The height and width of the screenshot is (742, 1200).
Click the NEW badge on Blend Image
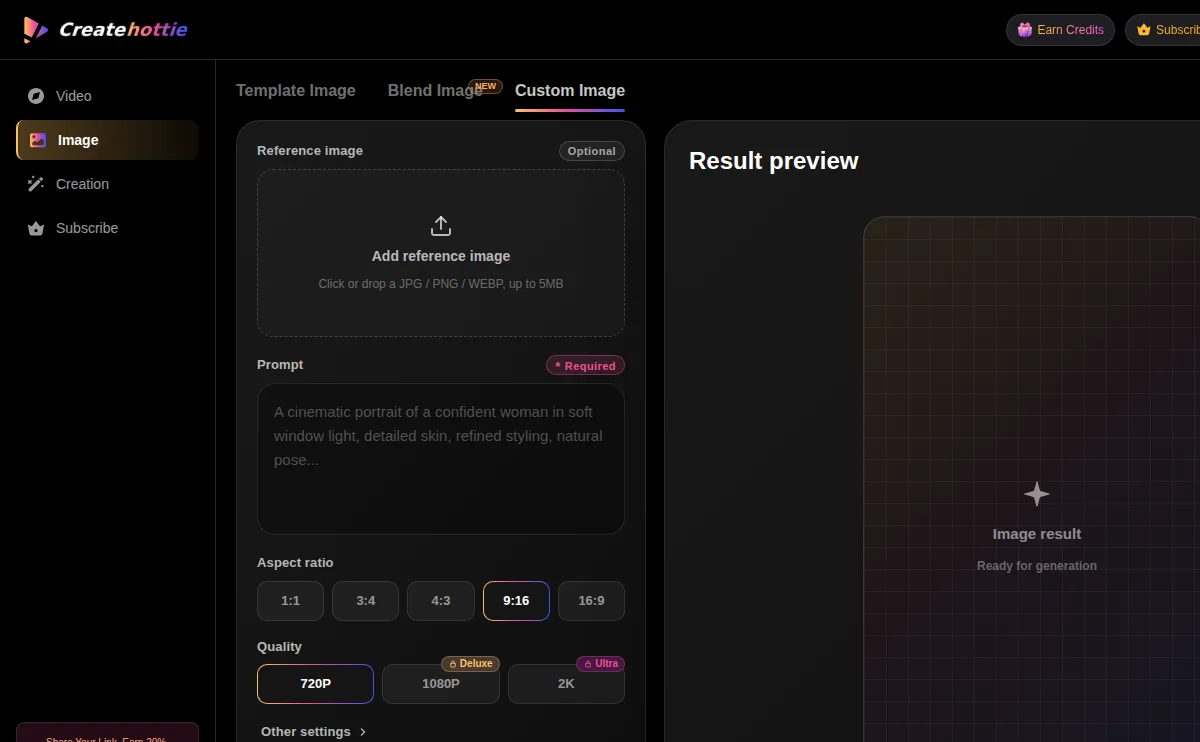(x=485, y=86)
